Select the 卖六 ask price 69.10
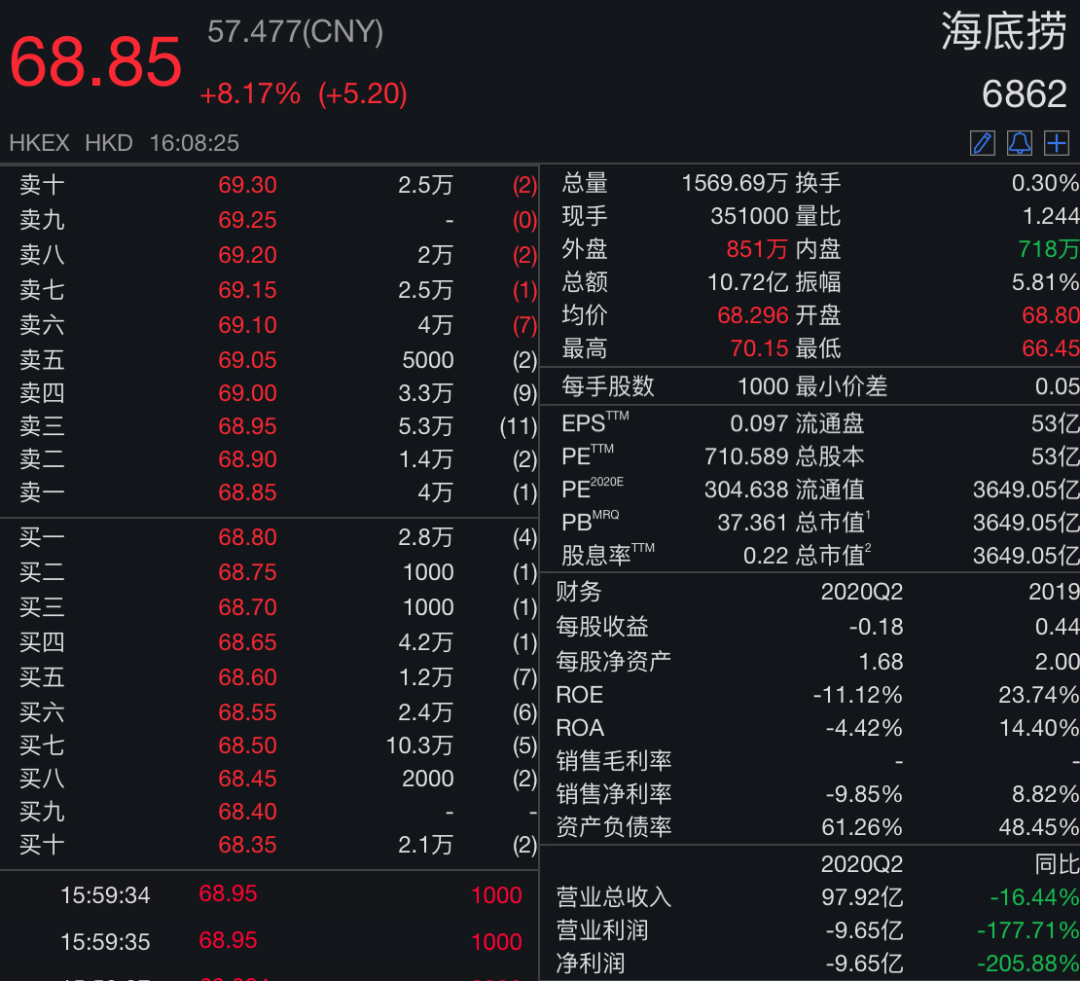Viewport: 1080px width, 981px height. point(247,325)
